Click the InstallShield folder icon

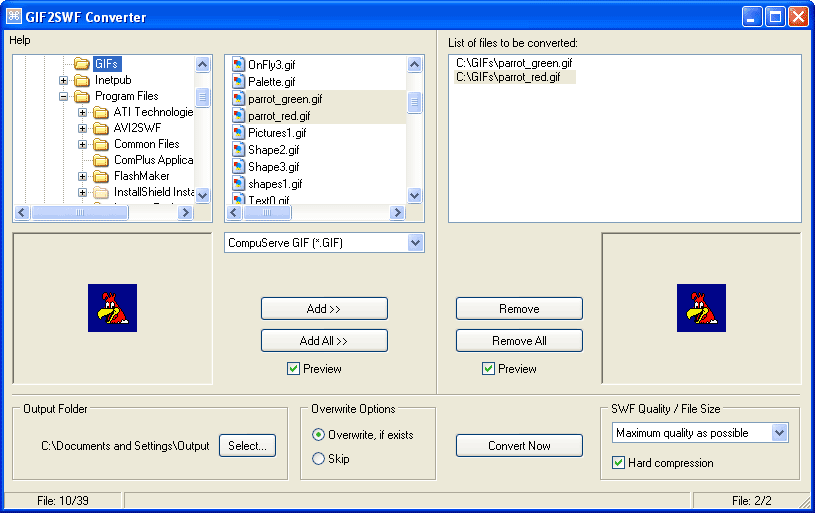coord(101,192)
